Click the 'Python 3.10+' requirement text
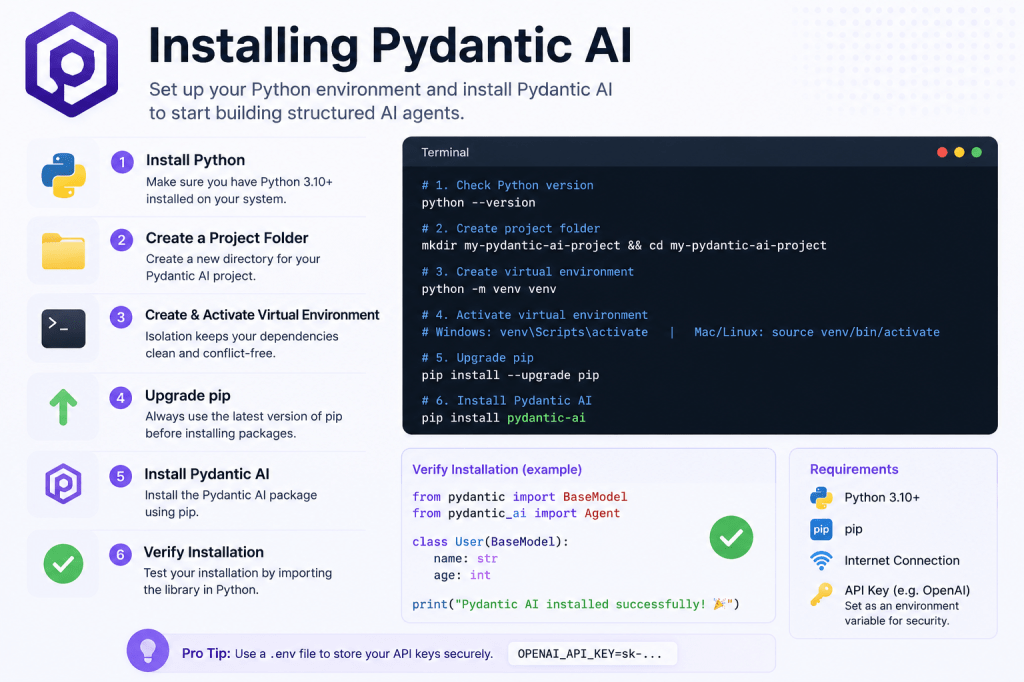1024x682 pixels. coord(882,498)
